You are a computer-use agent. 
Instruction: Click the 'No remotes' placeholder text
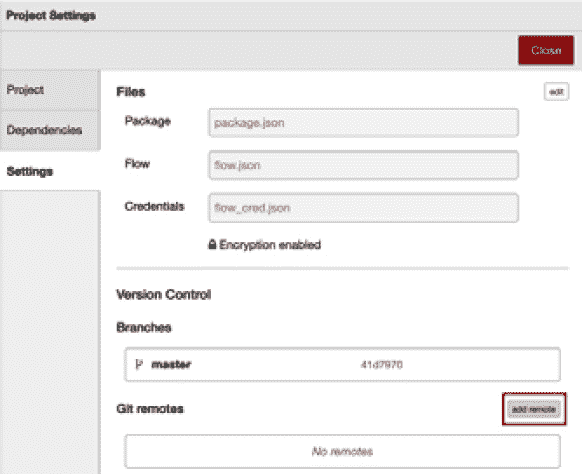point(342,451)
